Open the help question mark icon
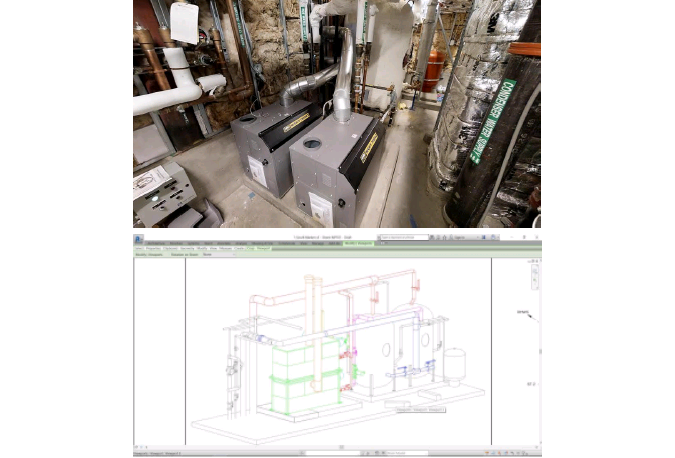Image resolution: width=675 pixels, height=458 pixels. [x=493, y=237]
